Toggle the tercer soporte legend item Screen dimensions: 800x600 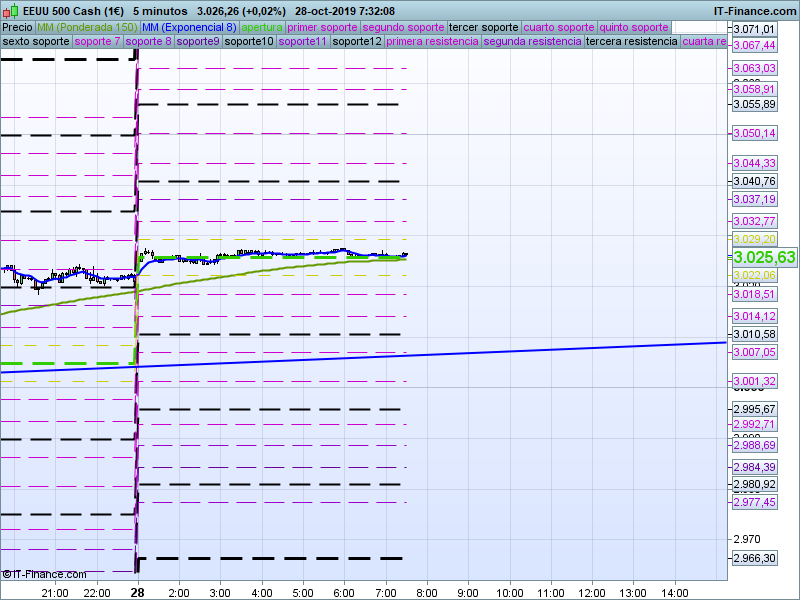click(483, 27)
